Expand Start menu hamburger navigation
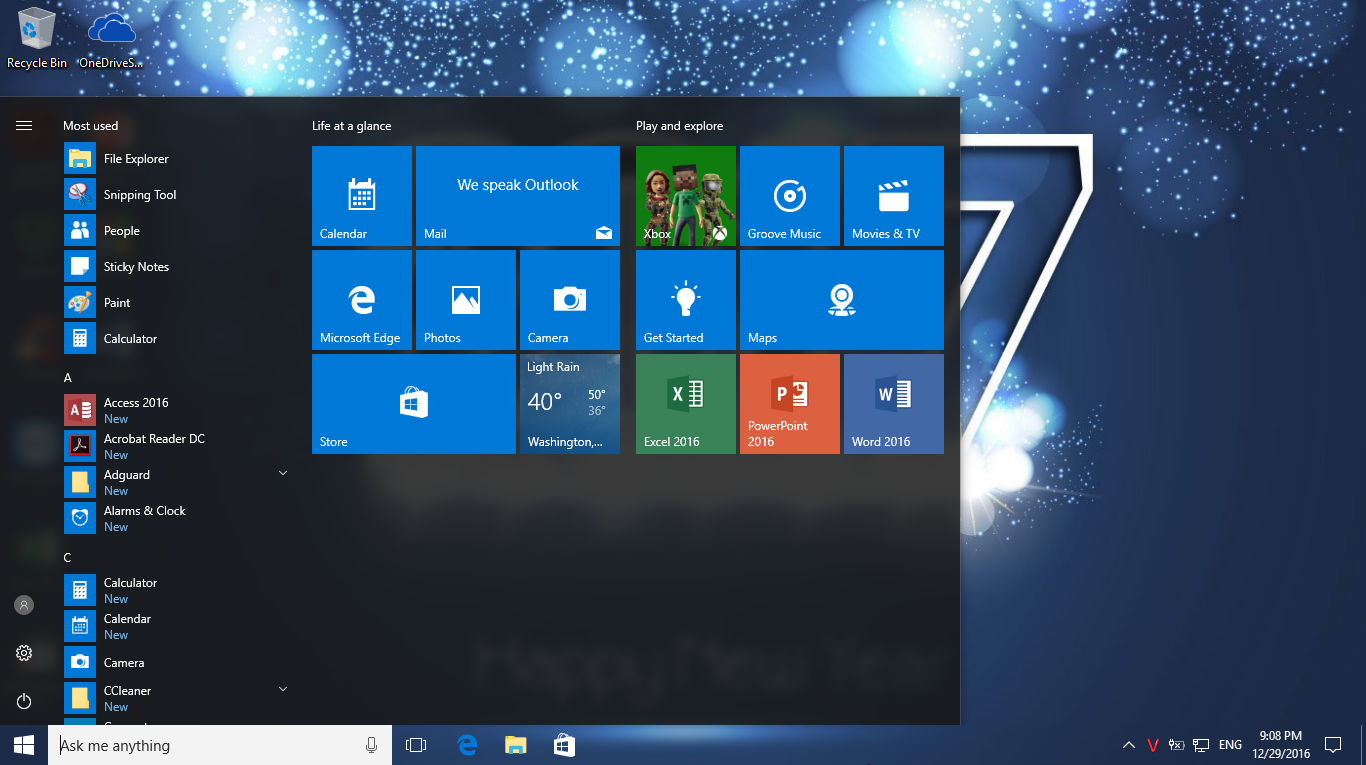Screen dimensions: 1366x765 (x=24, y=126)
